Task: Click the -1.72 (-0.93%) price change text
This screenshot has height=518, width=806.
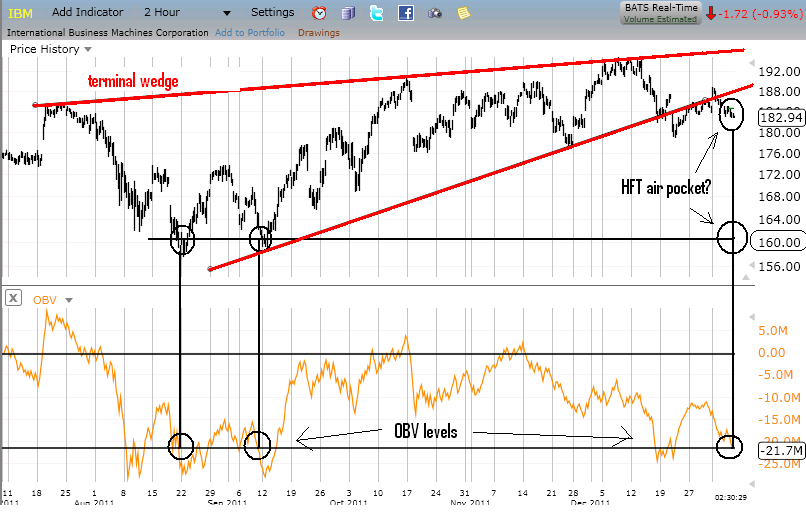Action: coord(760,14)
